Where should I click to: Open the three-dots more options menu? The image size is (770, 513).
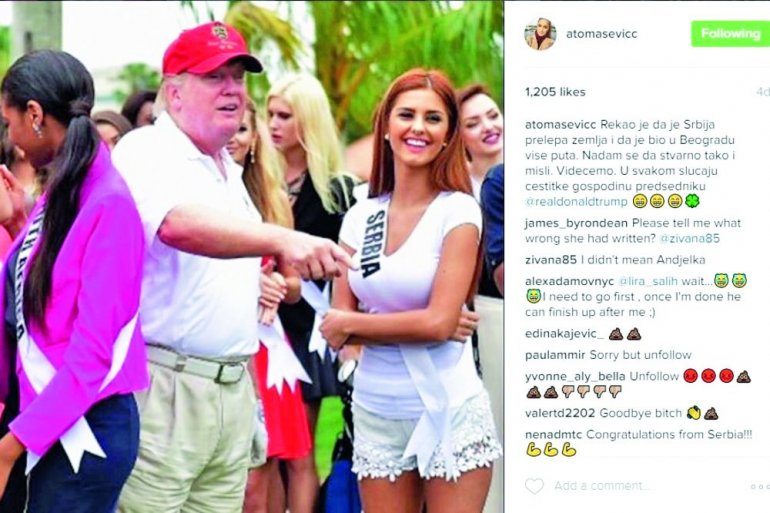tap(760, 486)
